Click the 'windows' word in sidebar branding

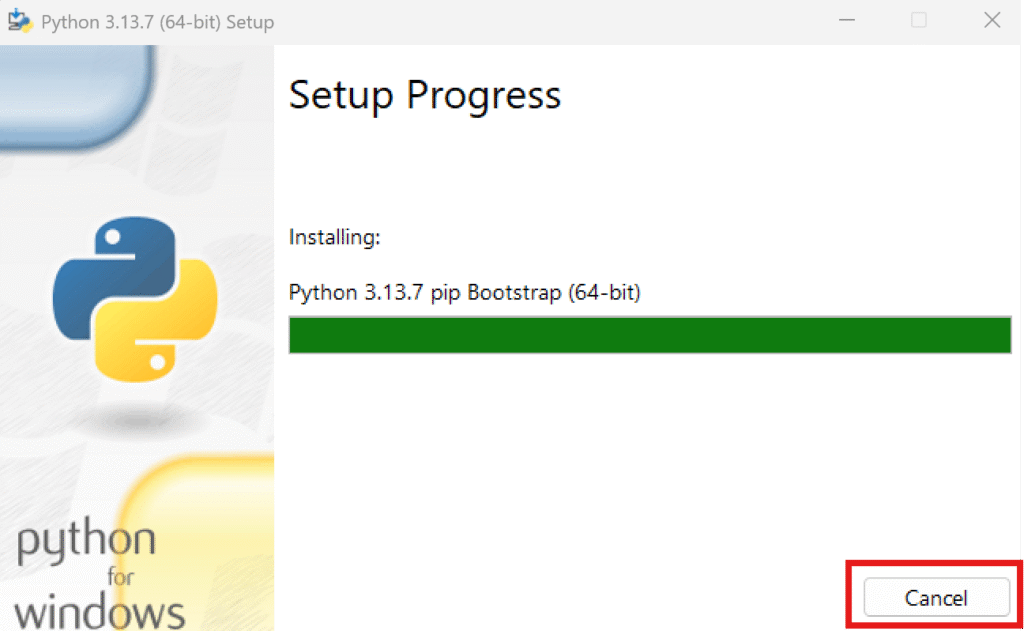[99, 613]
